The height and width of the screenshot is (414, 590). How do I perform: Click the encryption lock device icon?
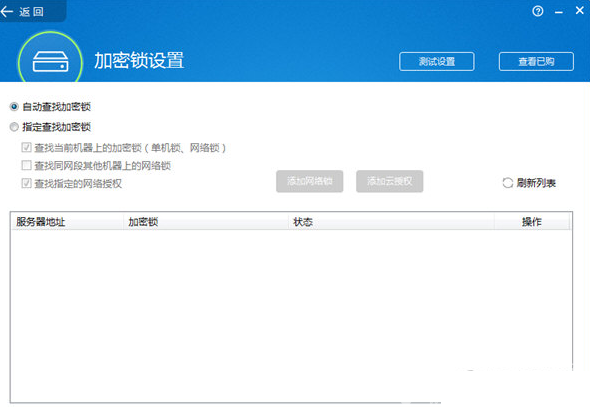coord(50,61)
